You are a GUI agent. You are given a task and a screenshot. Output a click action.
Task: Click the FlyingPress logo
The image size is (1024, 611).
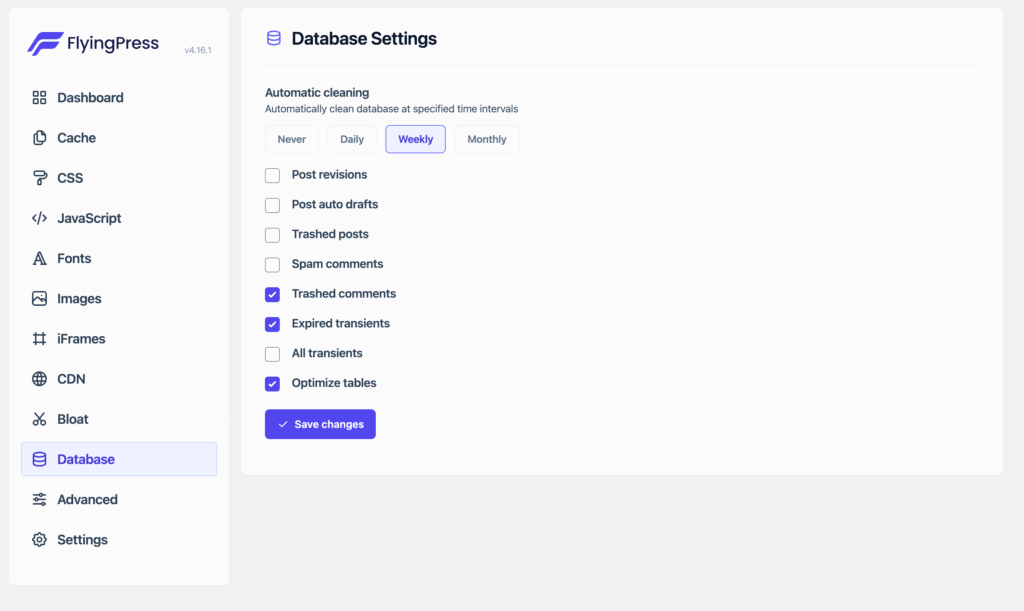tap(93, 43)
